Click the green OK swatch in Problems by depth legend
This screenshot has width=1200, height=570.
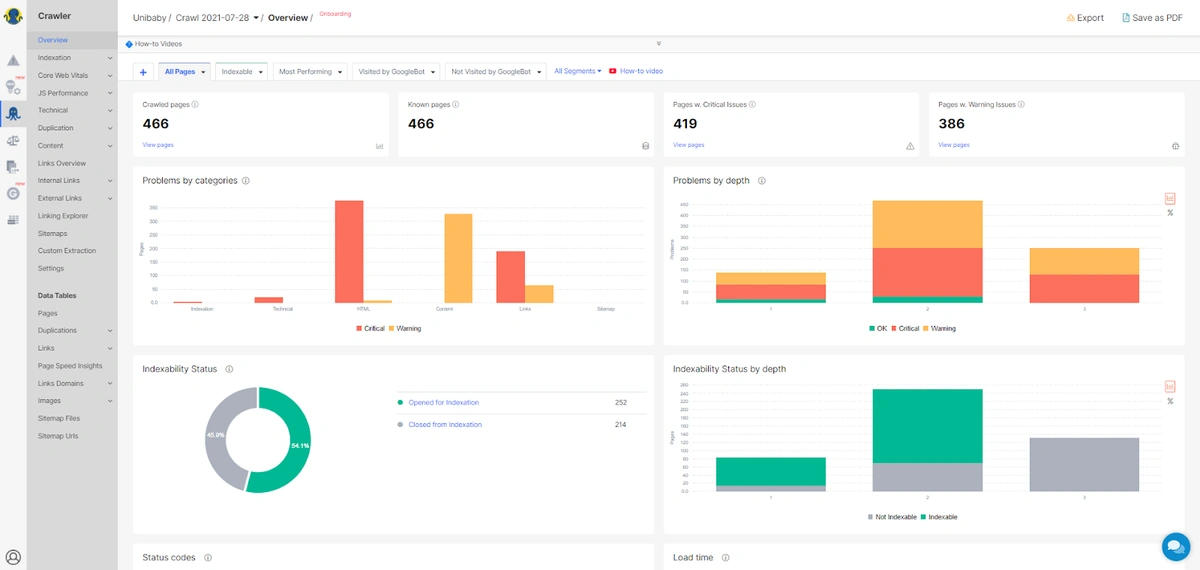tap(869, 328)
